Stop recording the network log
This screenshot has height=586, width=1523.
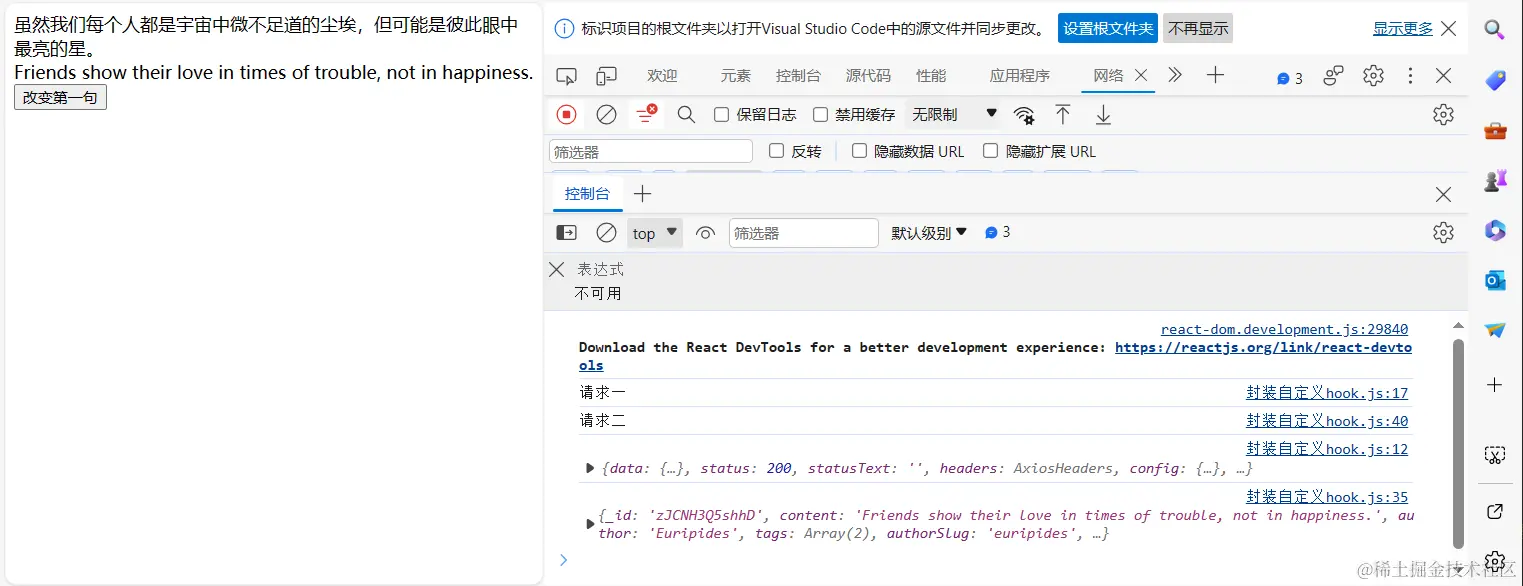click(x=567, y=115)
